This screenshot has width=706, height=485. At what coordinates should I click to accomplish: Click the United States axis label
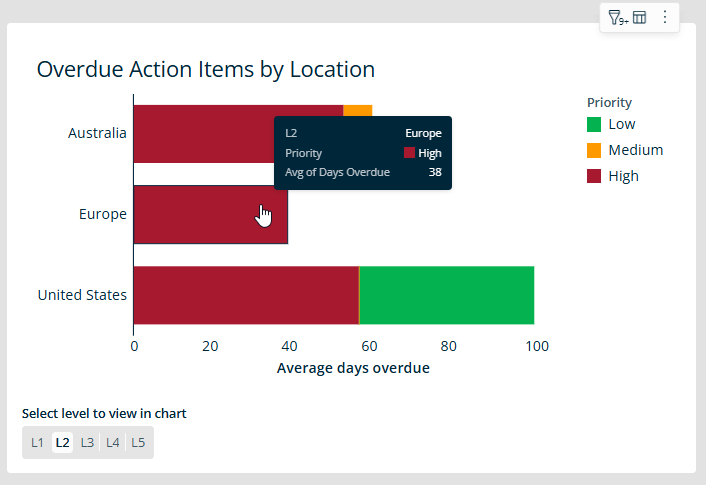click(82, 295)
